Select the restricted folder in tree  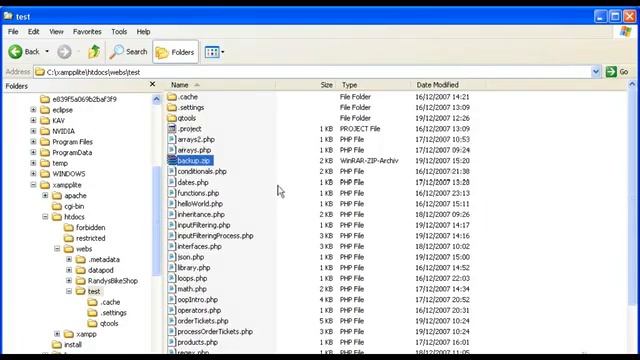click(91, 238)
